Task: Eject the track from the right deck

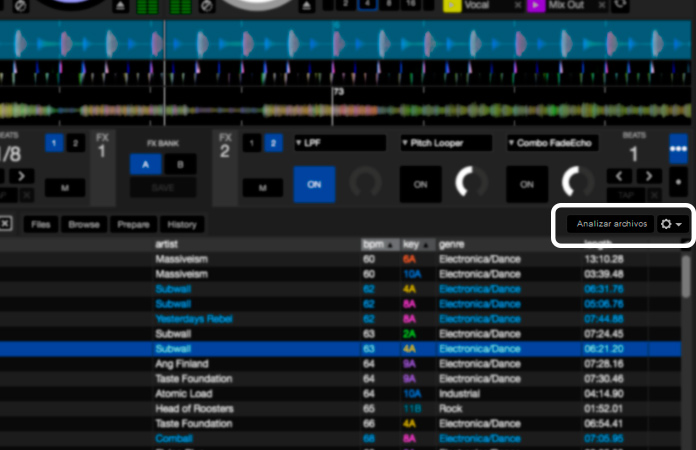Action: click(x=306, y=6)
